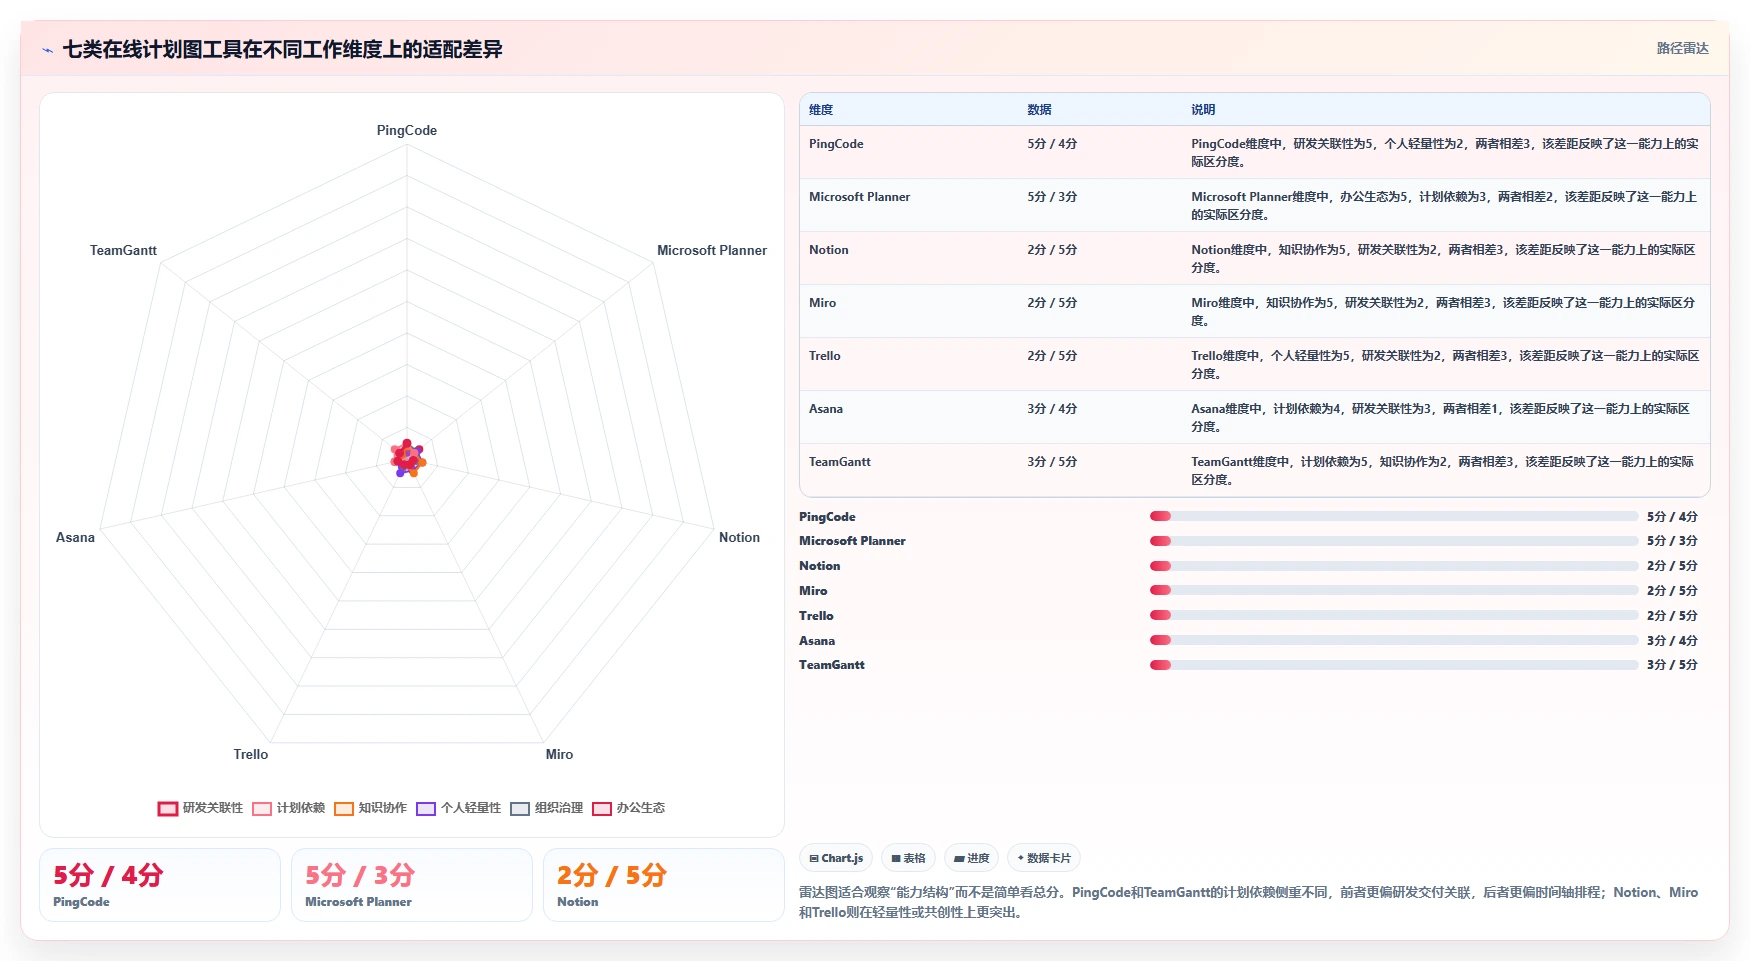This screenshot has width=1750, height=961.
Task: Click the Trello axis label on the radar chart
Action: pos(251,755)
